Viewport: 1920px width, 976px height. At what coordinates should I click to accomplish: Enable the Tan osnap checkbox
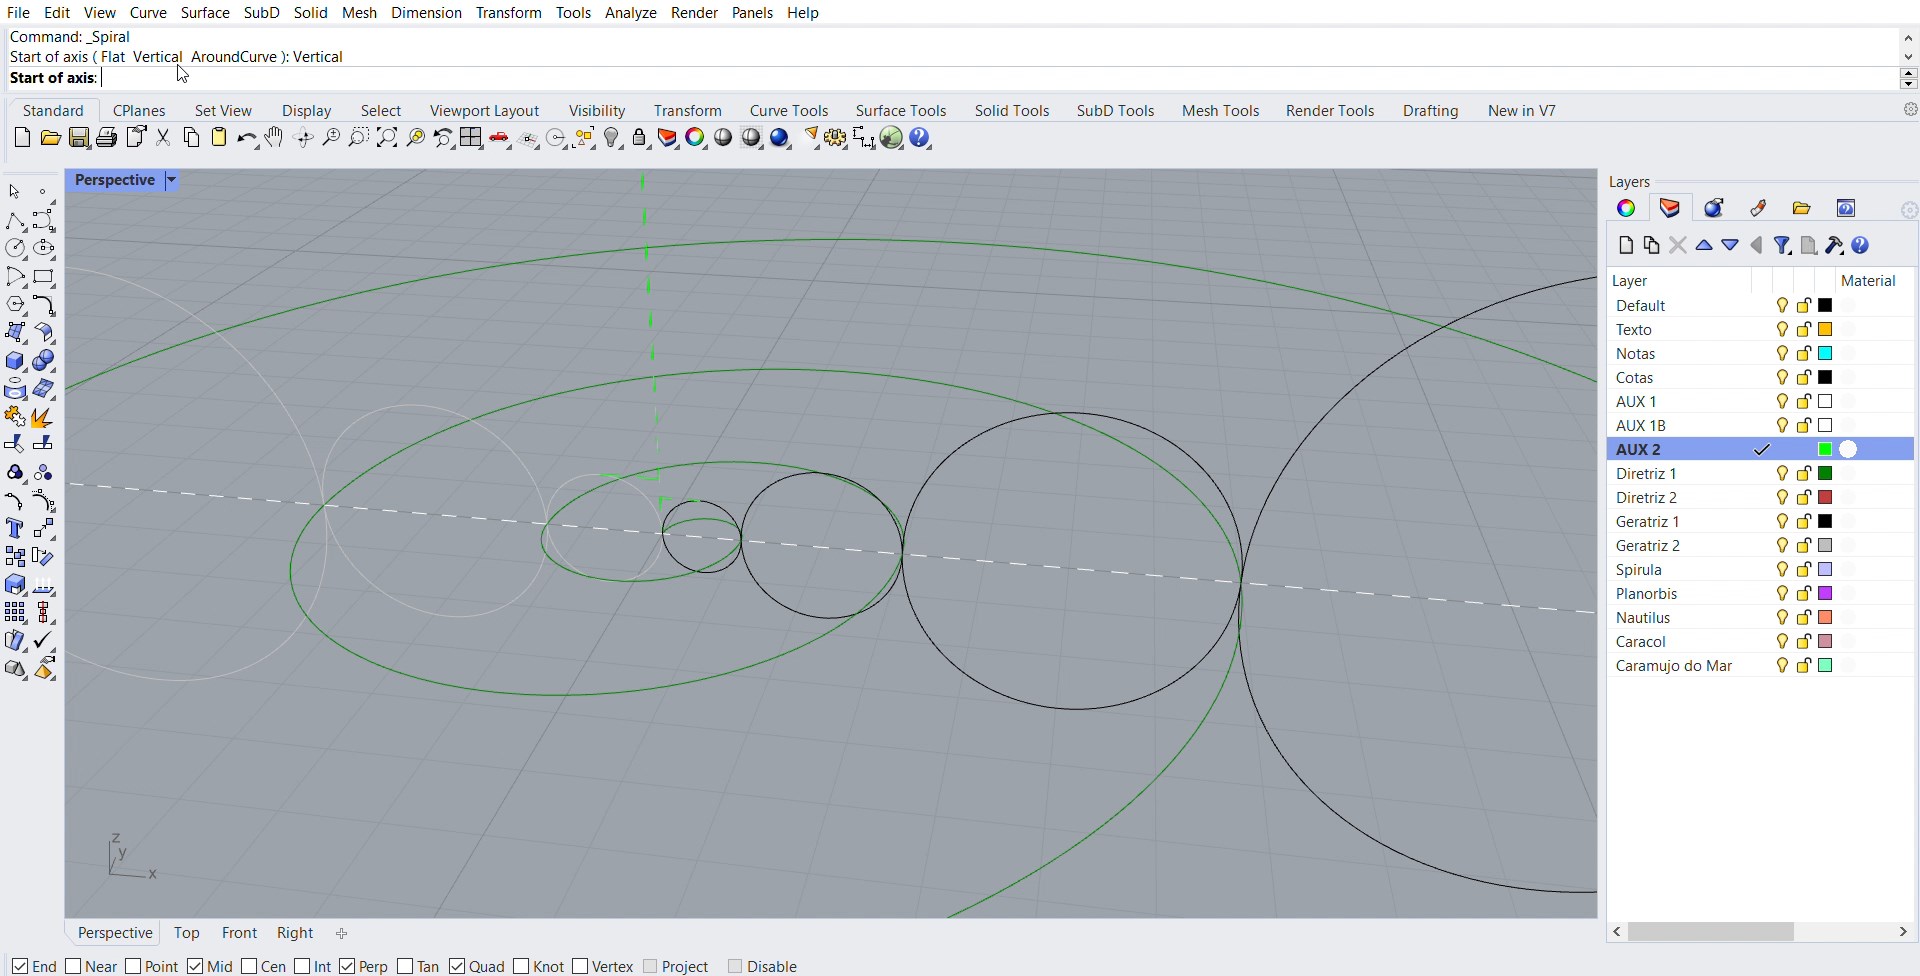coord(405,966)
